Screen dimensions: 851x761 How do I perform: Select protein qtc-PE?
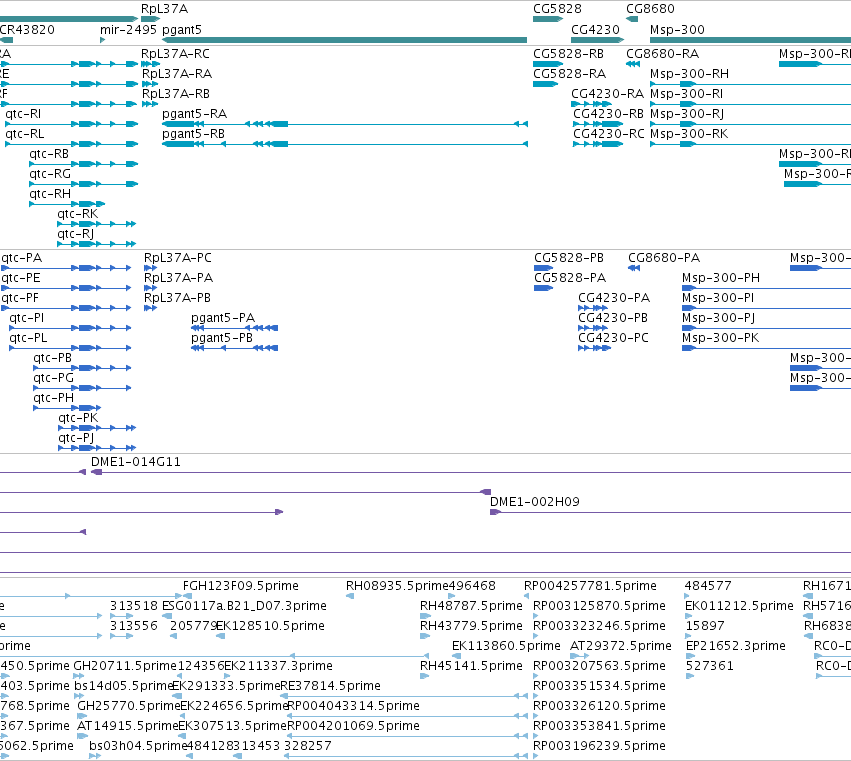point(66,288)
